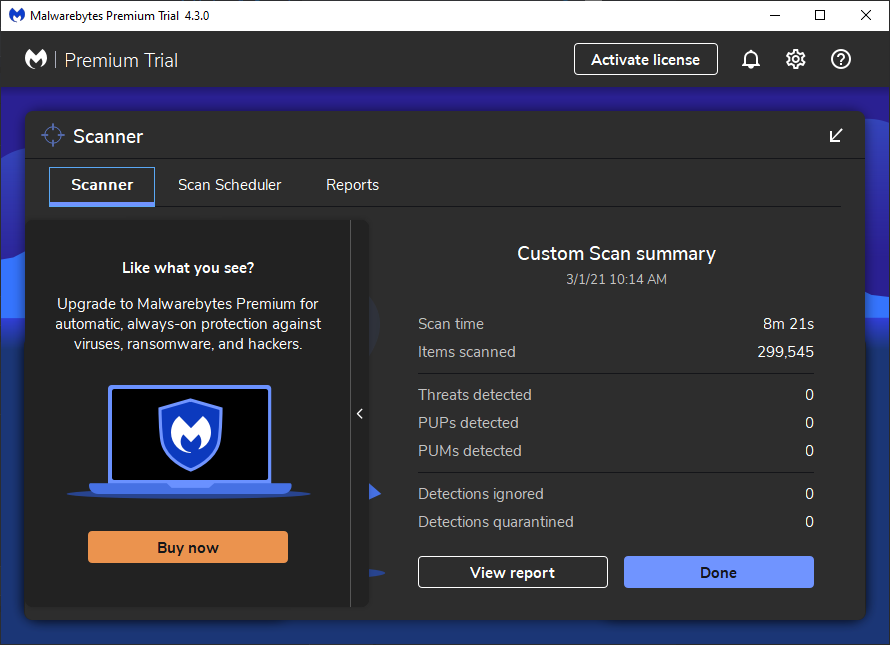Click the Detections ignored label
890x645 pixels.
click(x=481, y=494)
